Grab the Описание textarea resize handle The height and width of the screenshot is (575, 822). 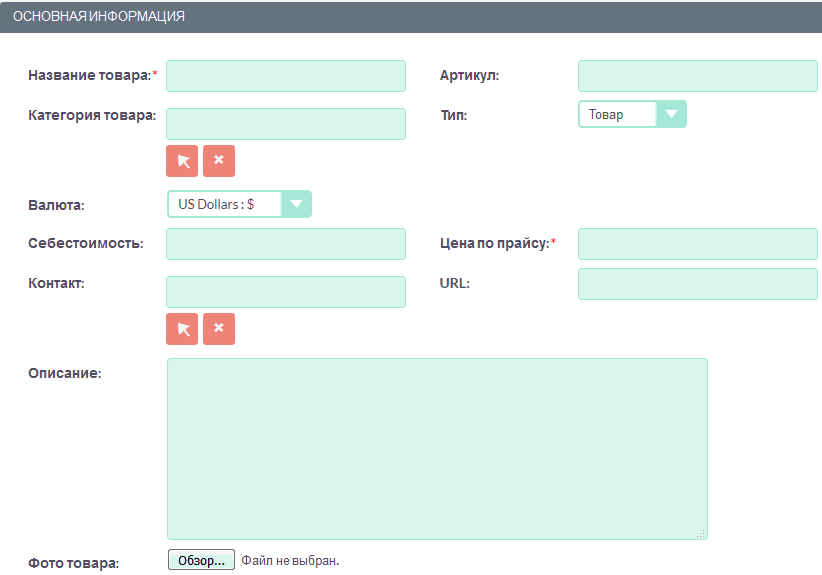[702, 534]
